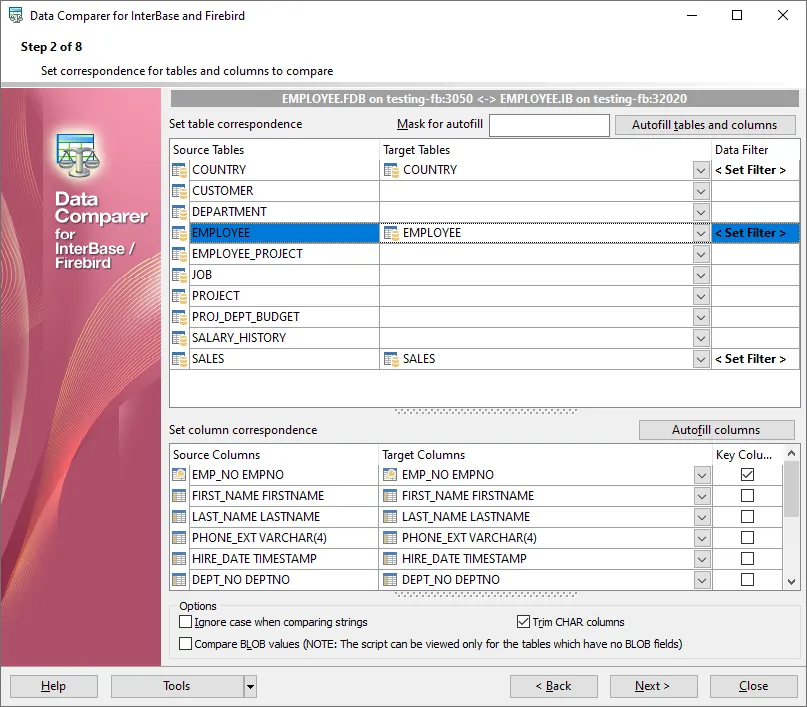Mark LAST_NAME as key column
The width and height of the screenshot is (807, 707).
pos(747,517)
